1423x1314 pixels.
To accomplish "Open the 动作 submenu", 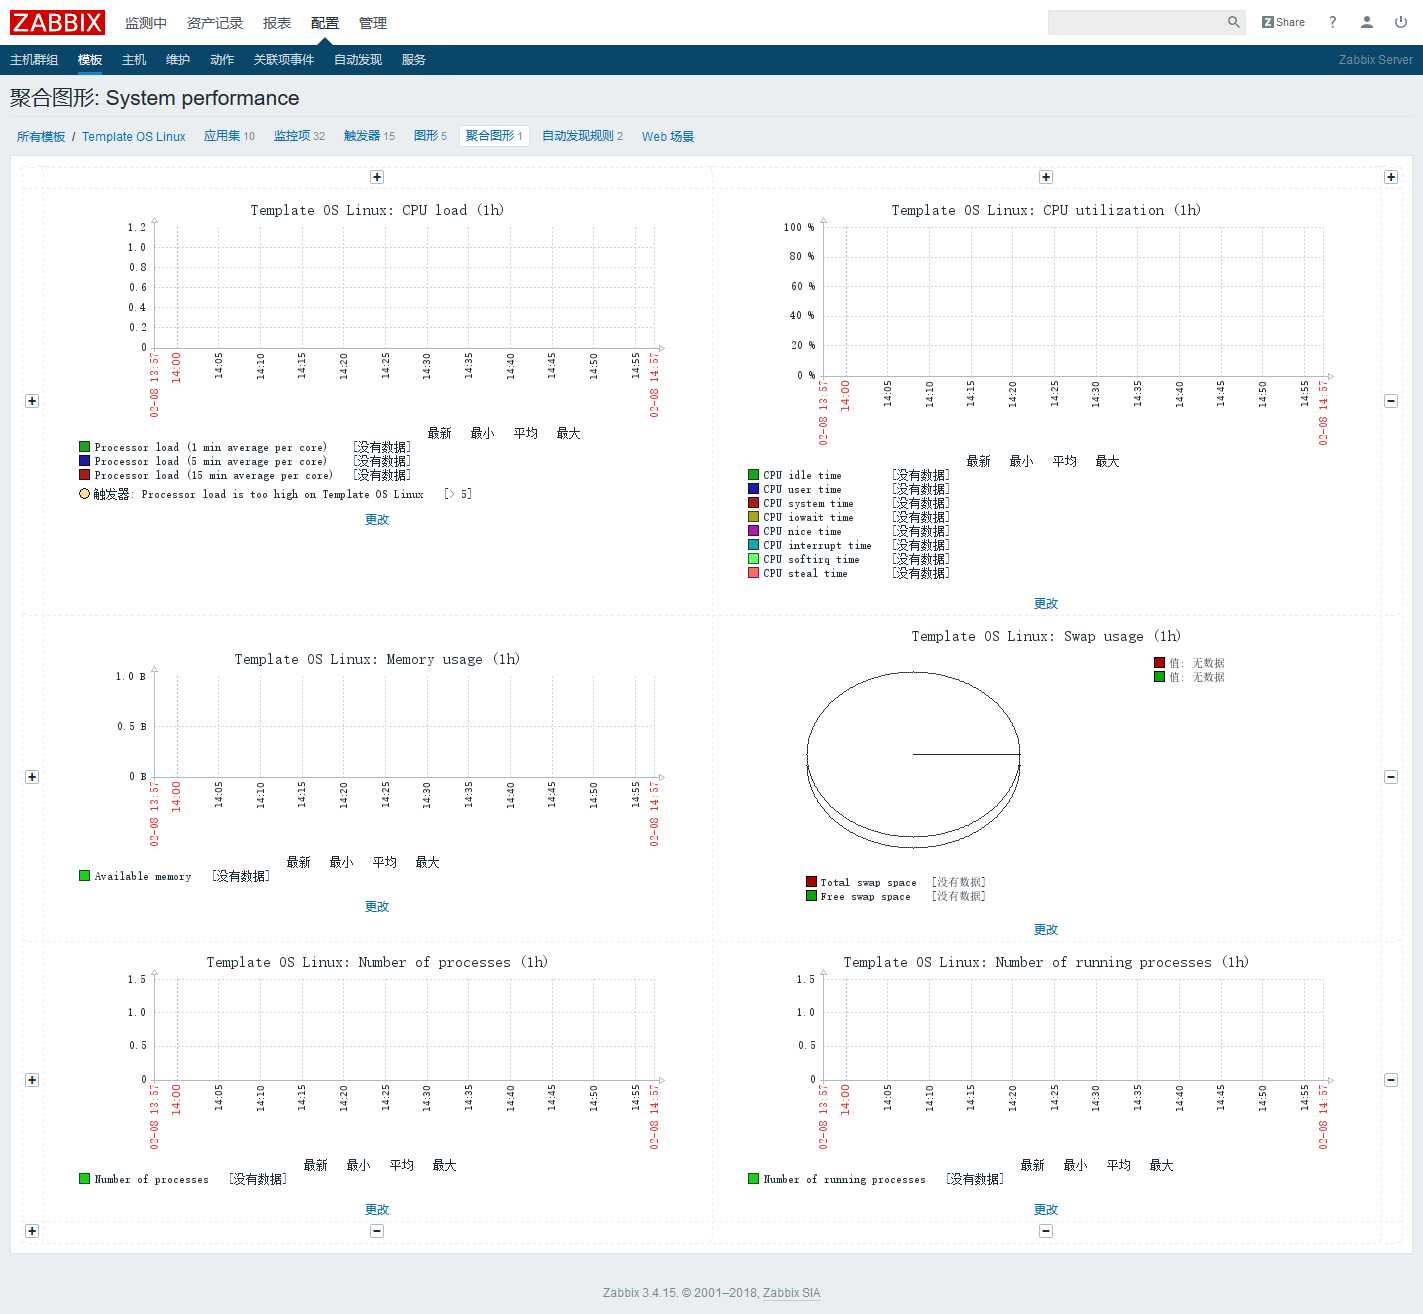I will point(222,60).
